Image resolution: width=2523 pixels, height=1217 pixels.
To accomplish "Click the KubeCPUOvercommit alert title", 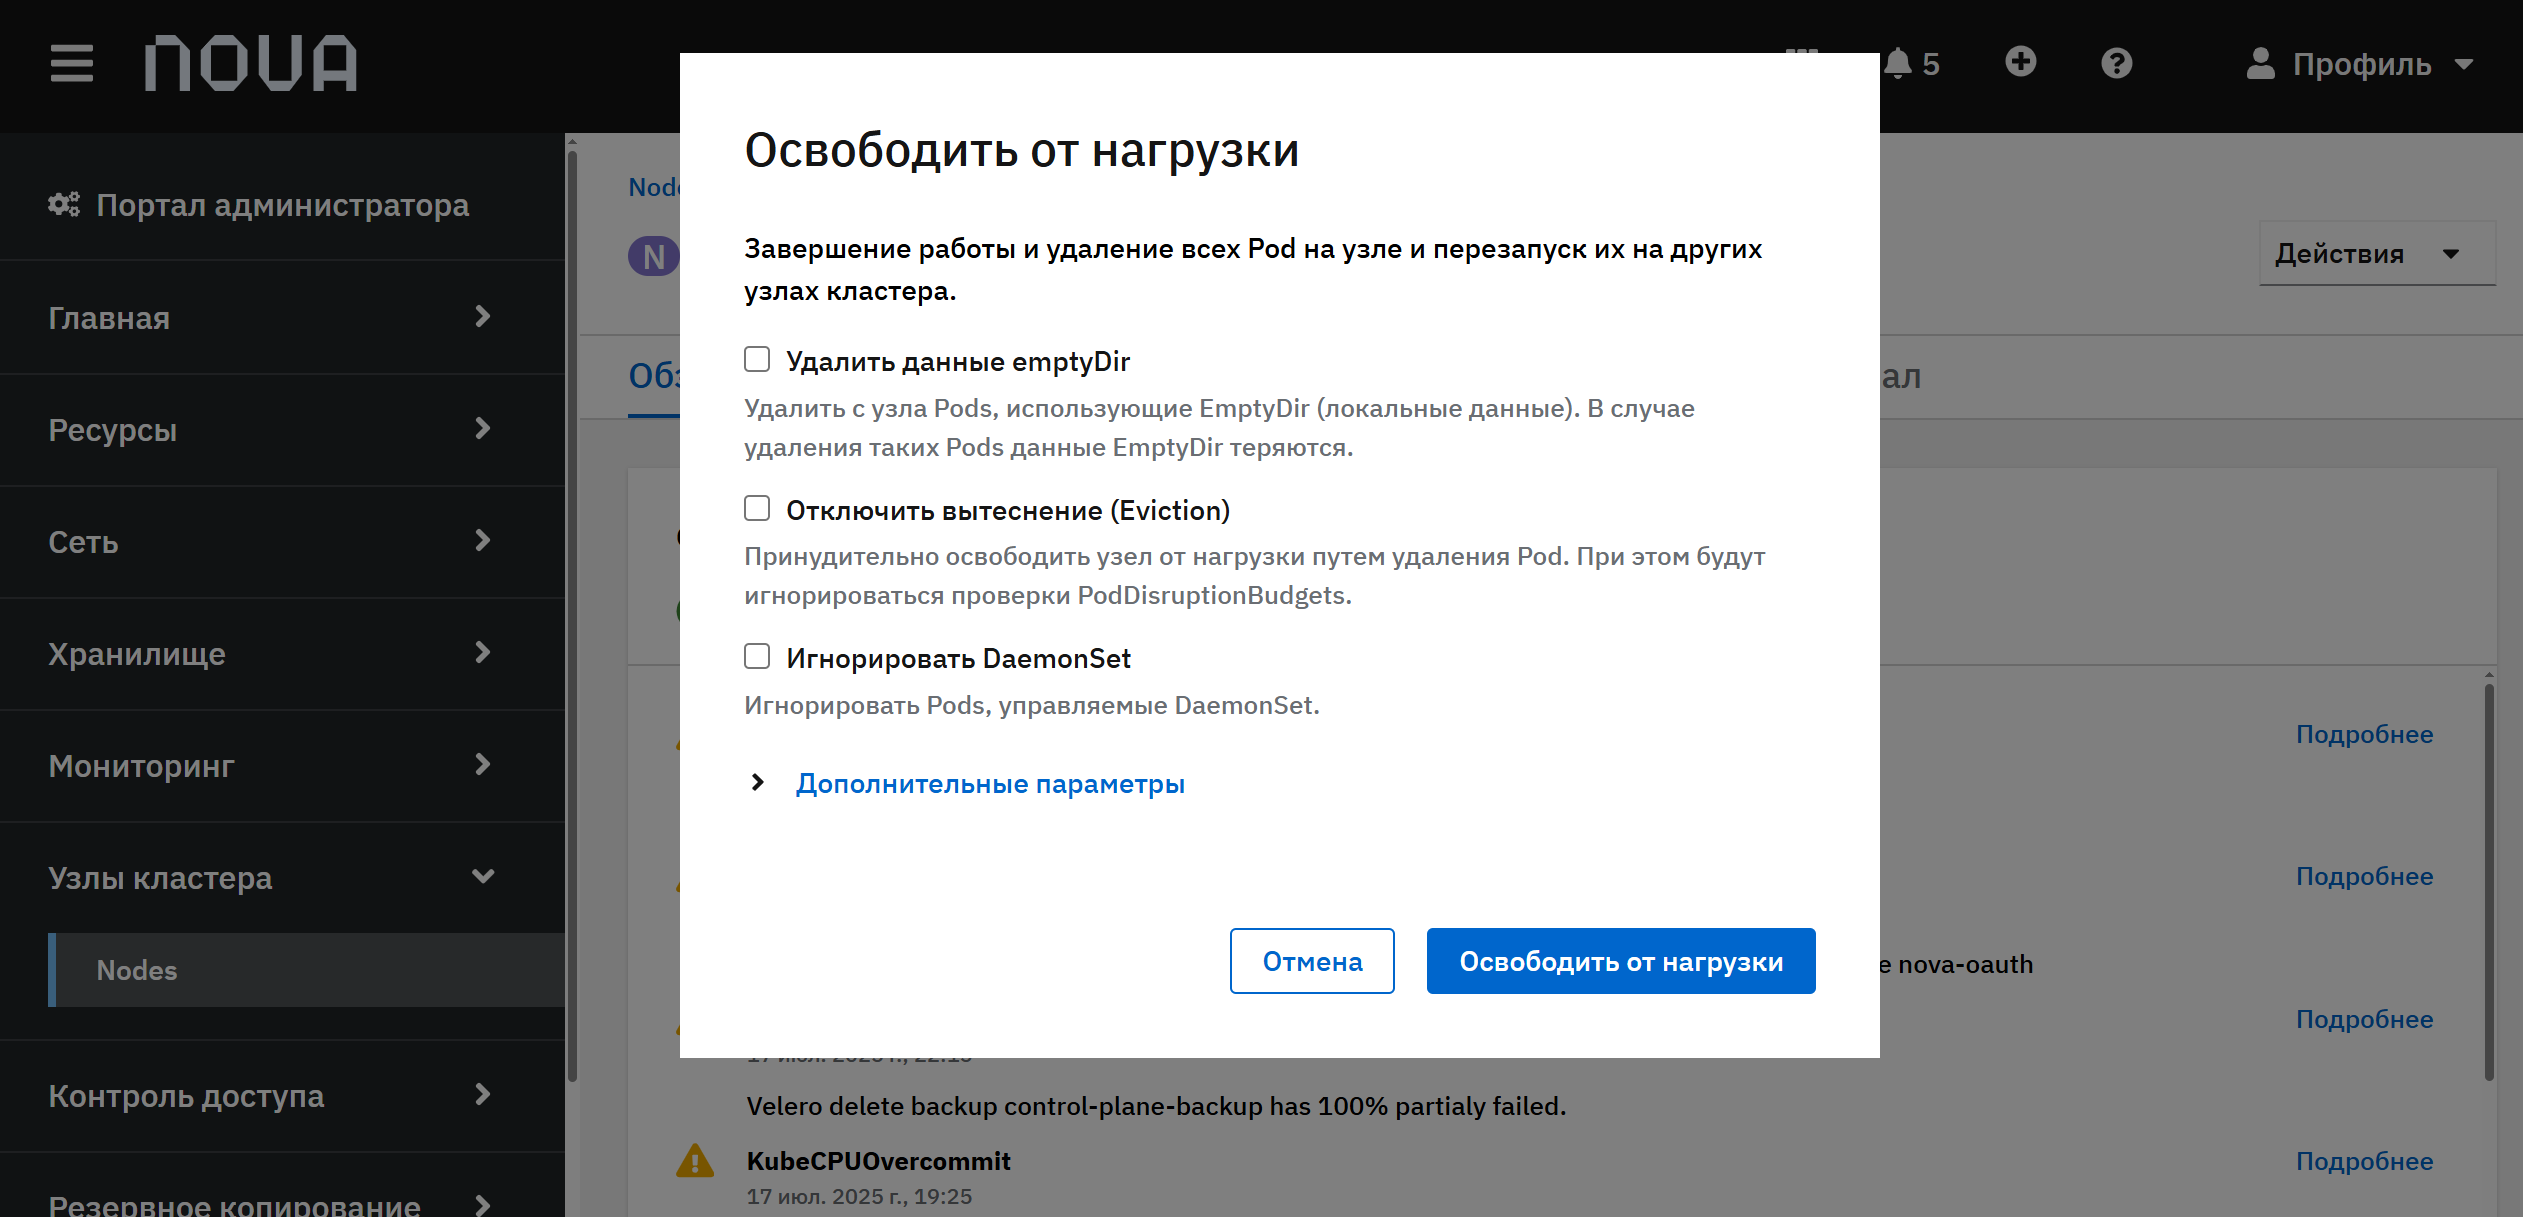I will coord(878,1161).
